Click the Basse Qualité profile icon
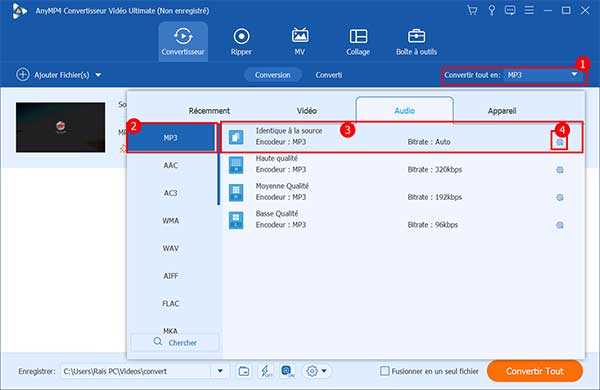Image resolution: width=600 pixels, height=390 pixels. click(x=236, y=220)
